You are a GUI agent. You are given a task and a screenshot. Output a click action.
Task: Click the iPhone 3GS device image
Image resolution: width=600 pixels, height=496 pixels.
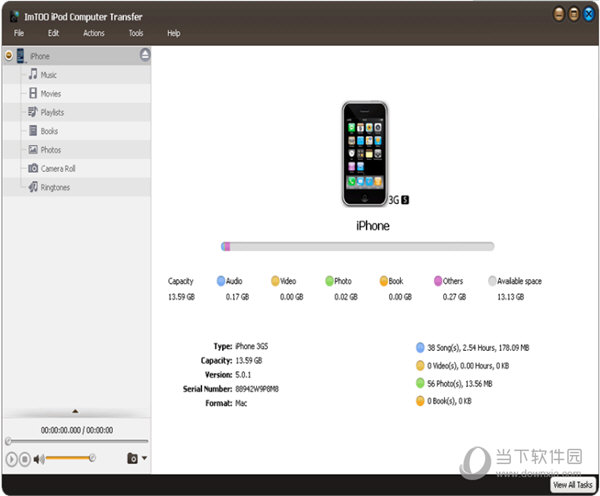click(365, 154)
